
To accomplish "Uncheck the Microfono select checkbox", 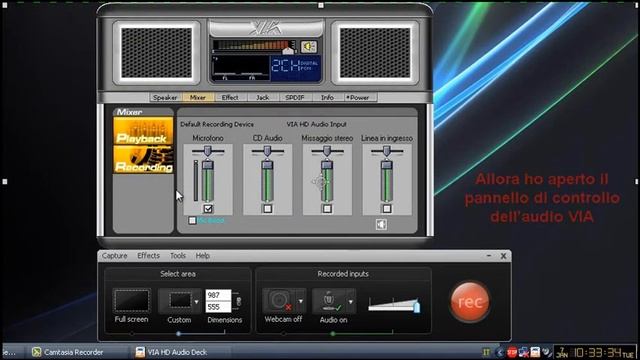I will (208, 209).
